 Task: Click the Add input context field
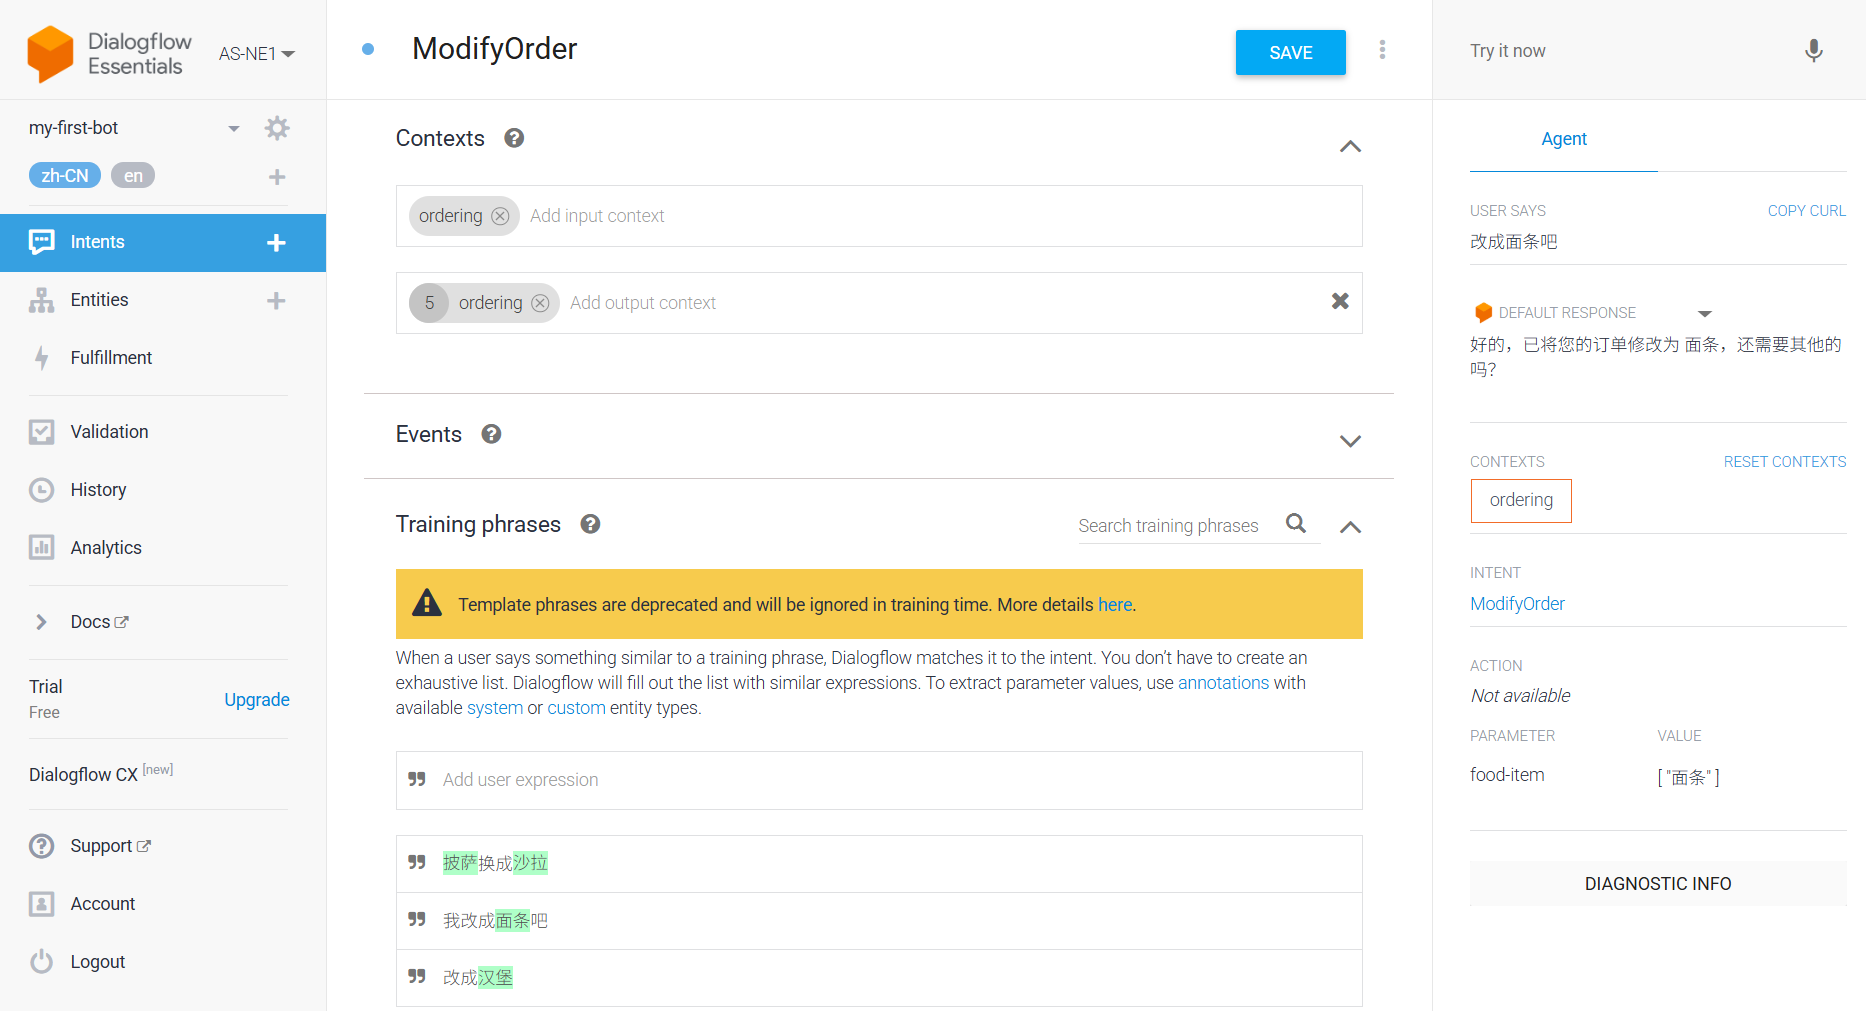pos(597,216)
